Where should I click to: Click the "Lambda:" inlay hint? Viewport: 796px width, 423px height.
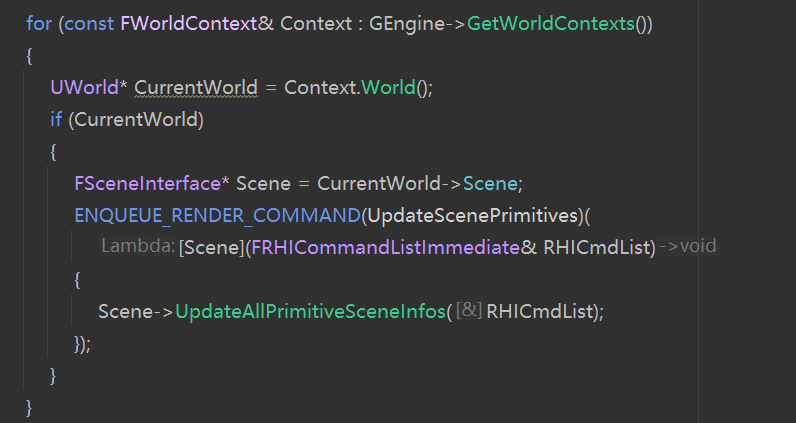[138, 246]
